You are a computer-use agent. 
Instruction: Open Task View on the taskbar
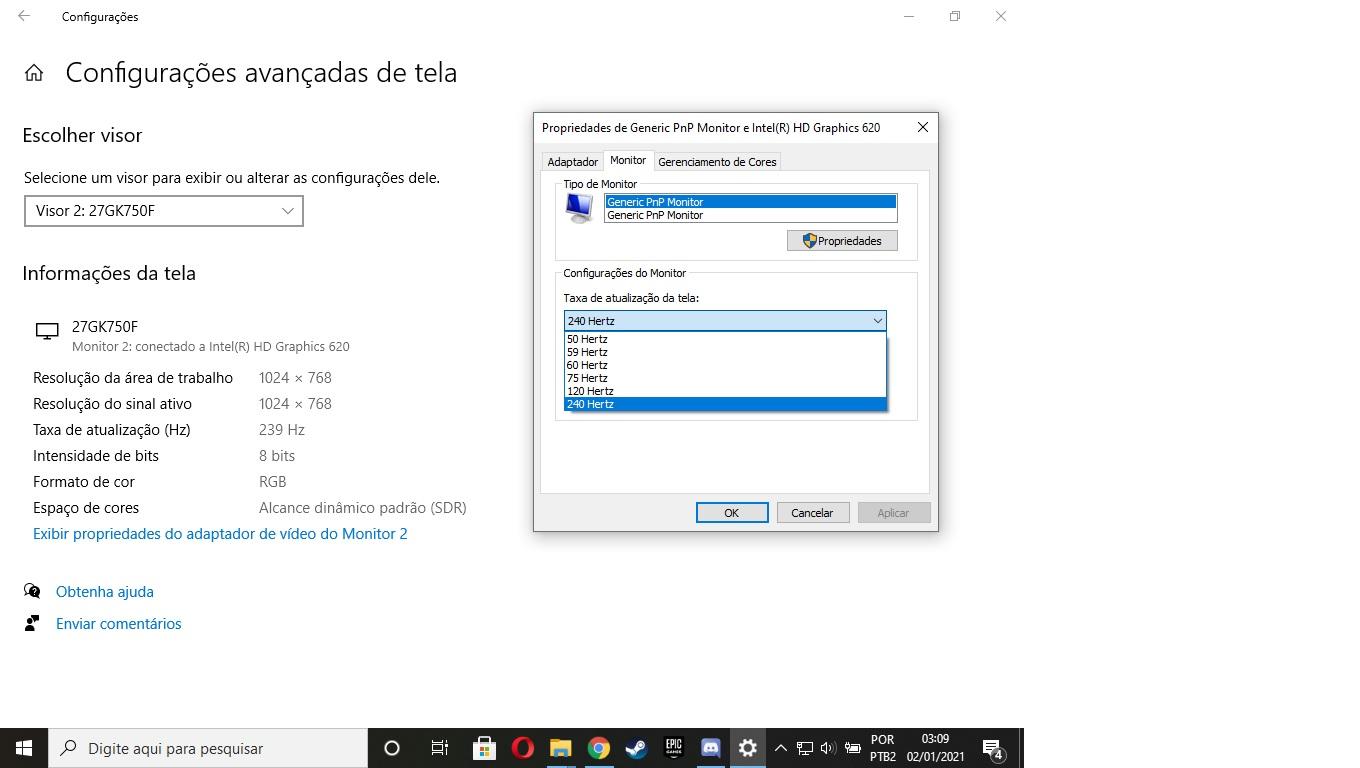pos(439,748)
